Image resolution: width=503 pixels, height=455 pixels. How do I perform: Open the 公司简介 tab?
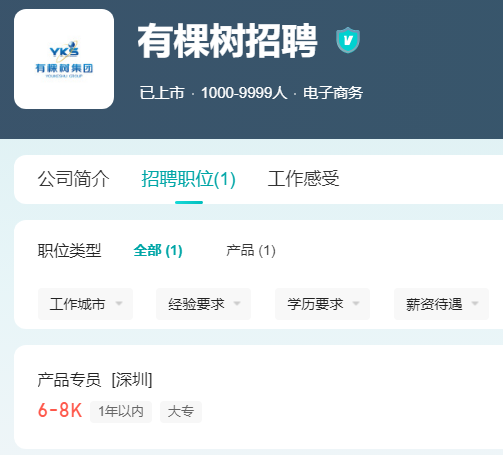coord(73,179)
